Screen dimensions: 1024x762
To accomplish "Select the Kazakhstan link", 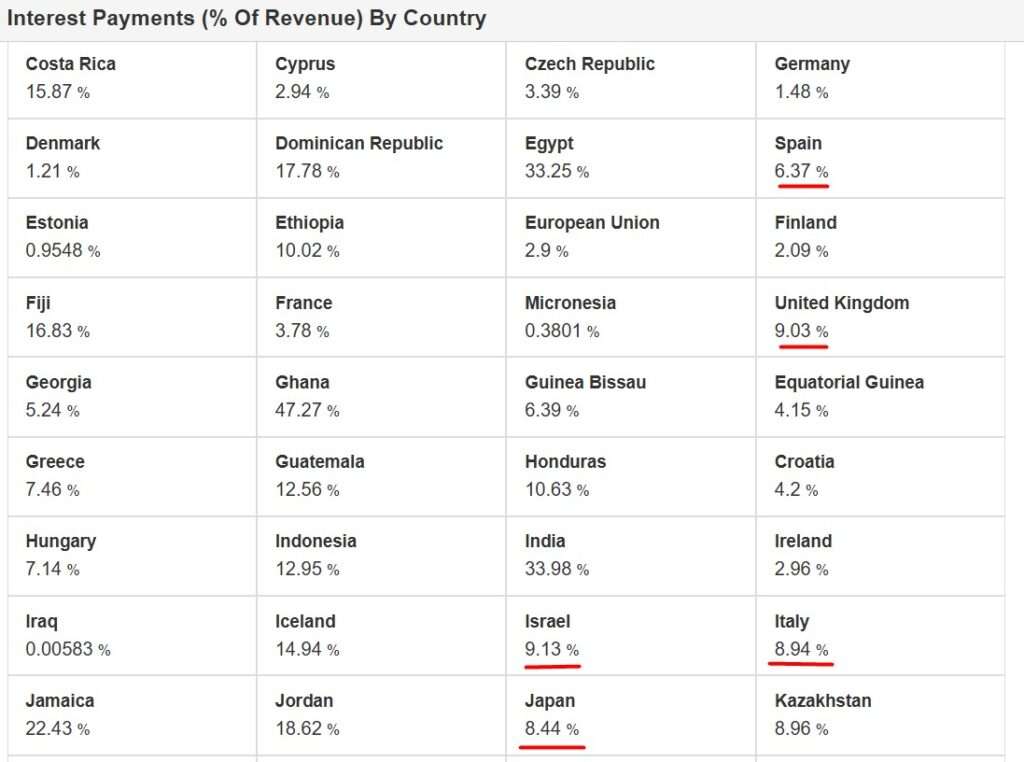I will 823,701.
